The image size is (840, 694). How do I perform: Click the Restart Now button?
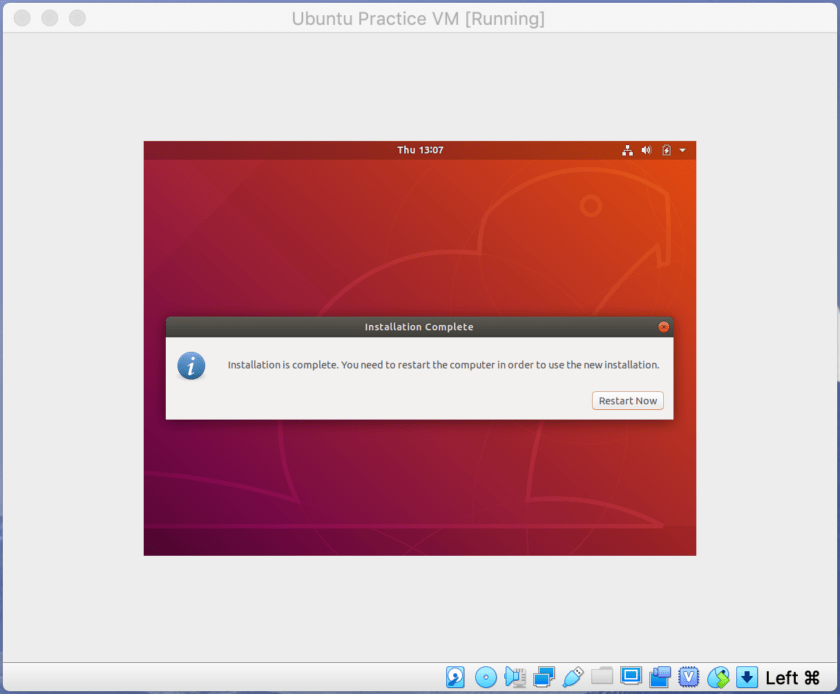pos(627,400)
